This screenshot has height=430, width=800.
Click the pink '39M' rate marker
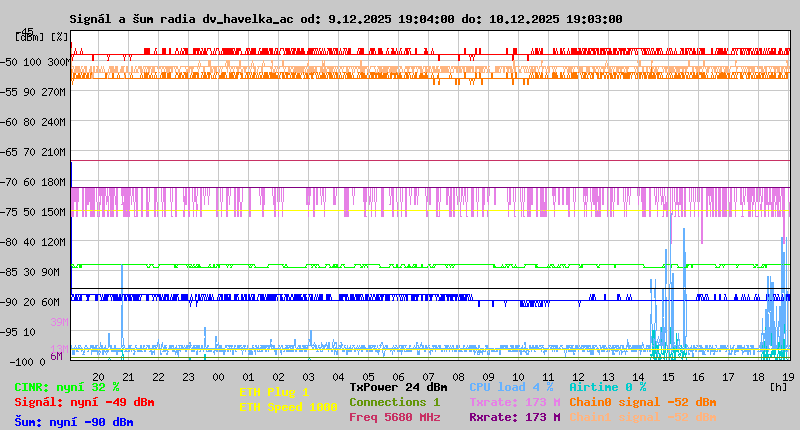point(59,322)
